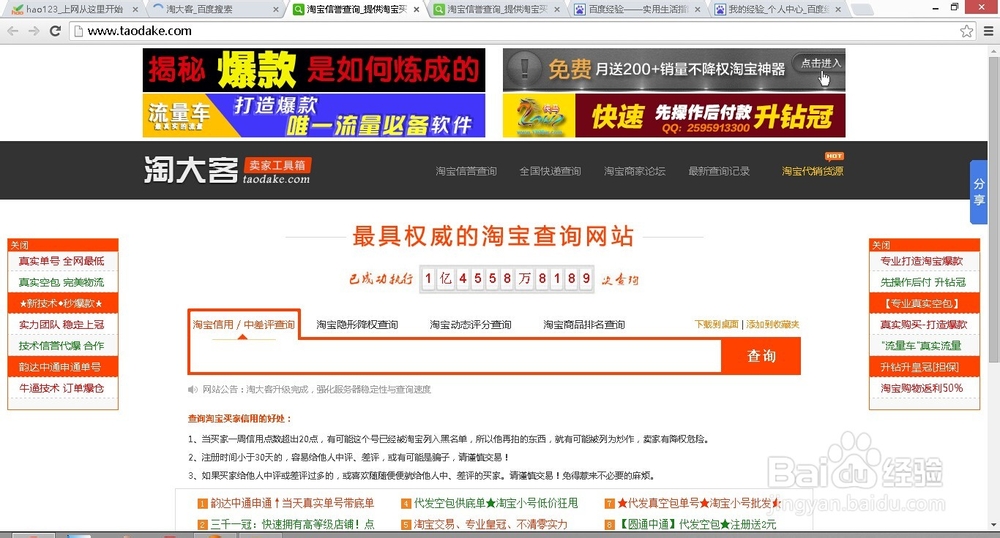Bookmark the page with the star icon
Screen dimensions: 1000x538
click(x=966, y=31)
